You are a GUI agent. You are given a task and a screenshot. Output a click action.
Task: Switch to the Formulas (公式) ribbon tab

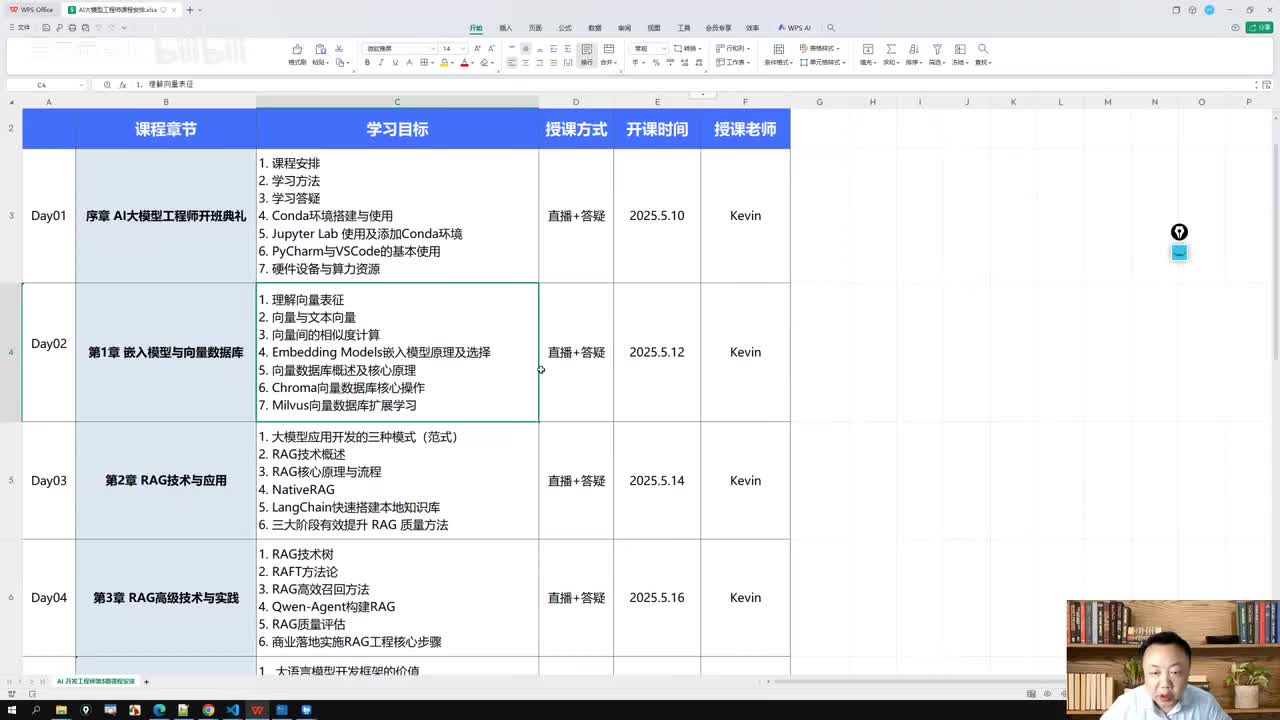565,28
